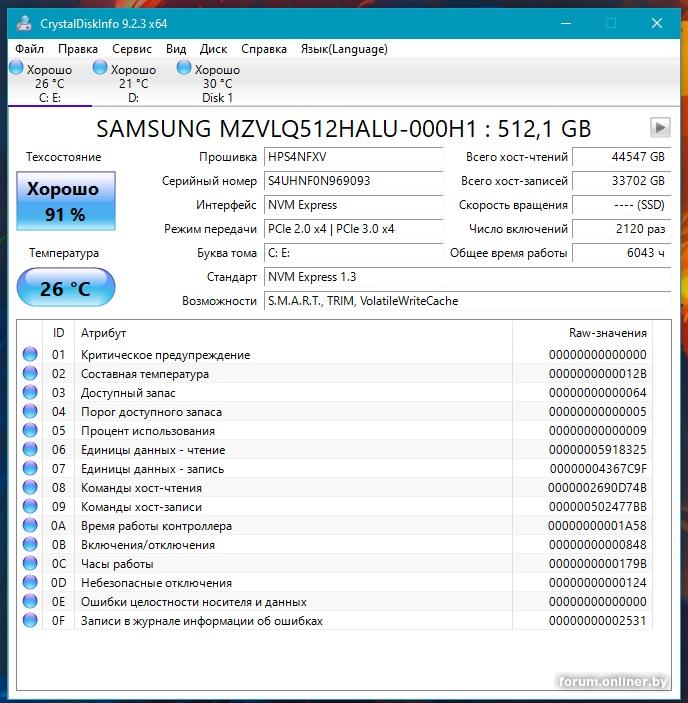Select the D: disk tab
This screenshot has width=688, height=703.
[x=134, y=83]
